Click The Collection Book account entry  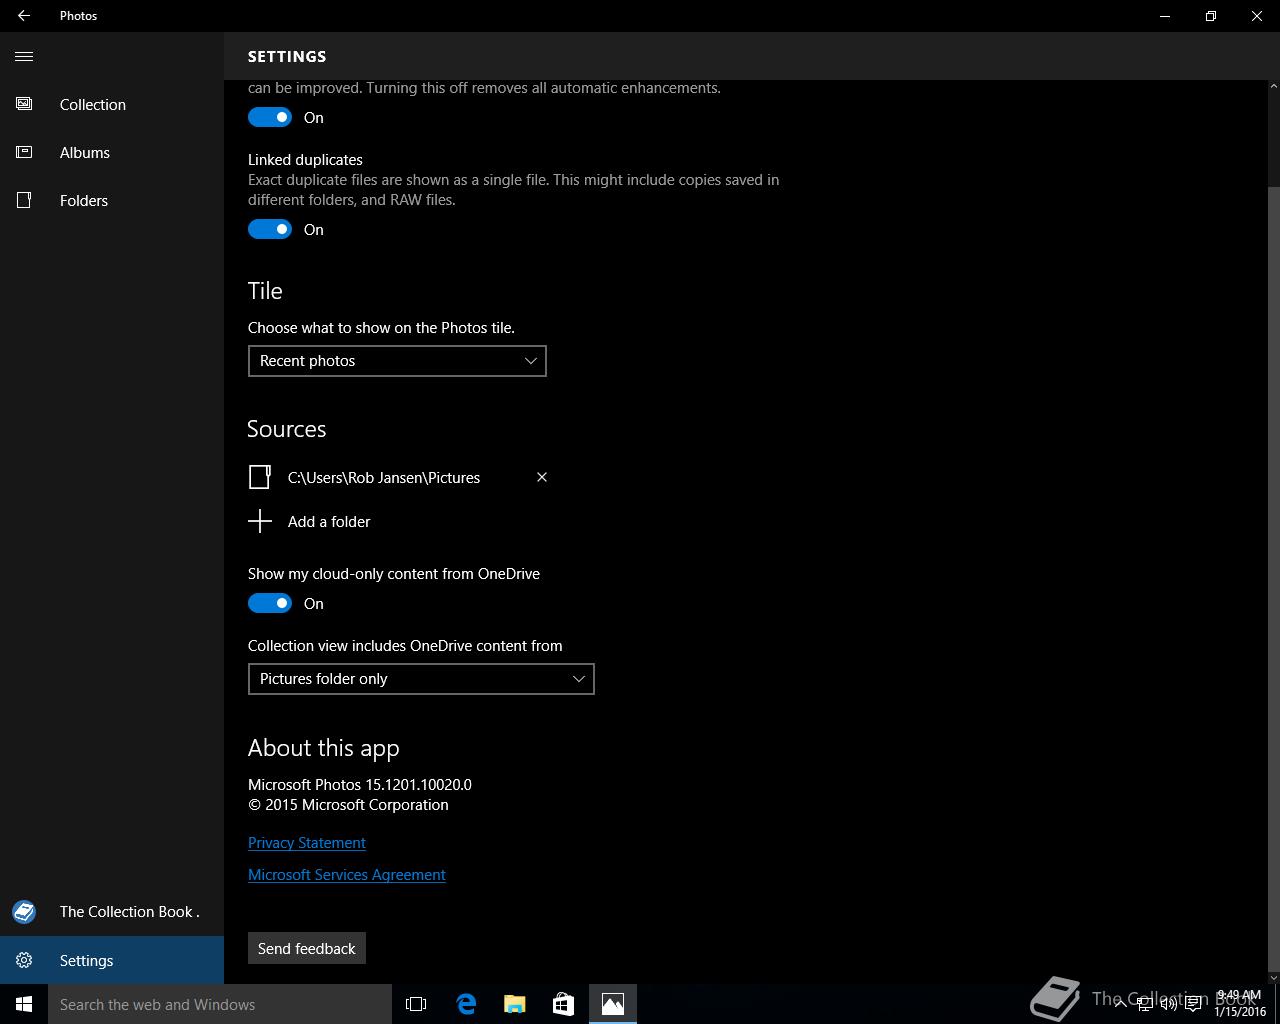[x=112, y=911]
